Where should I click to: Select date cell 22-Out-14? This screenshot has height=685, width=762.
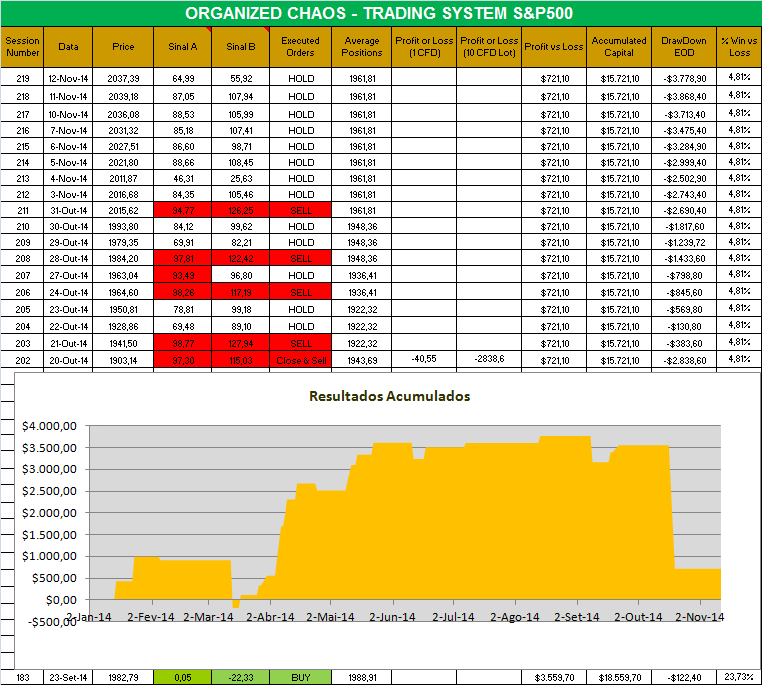(x=68, y=326)
